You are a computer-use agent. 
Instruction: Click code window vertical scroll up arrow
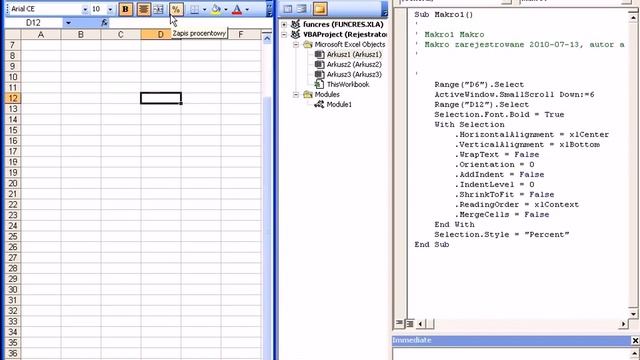pyautogui.click(x=633, y=17)
